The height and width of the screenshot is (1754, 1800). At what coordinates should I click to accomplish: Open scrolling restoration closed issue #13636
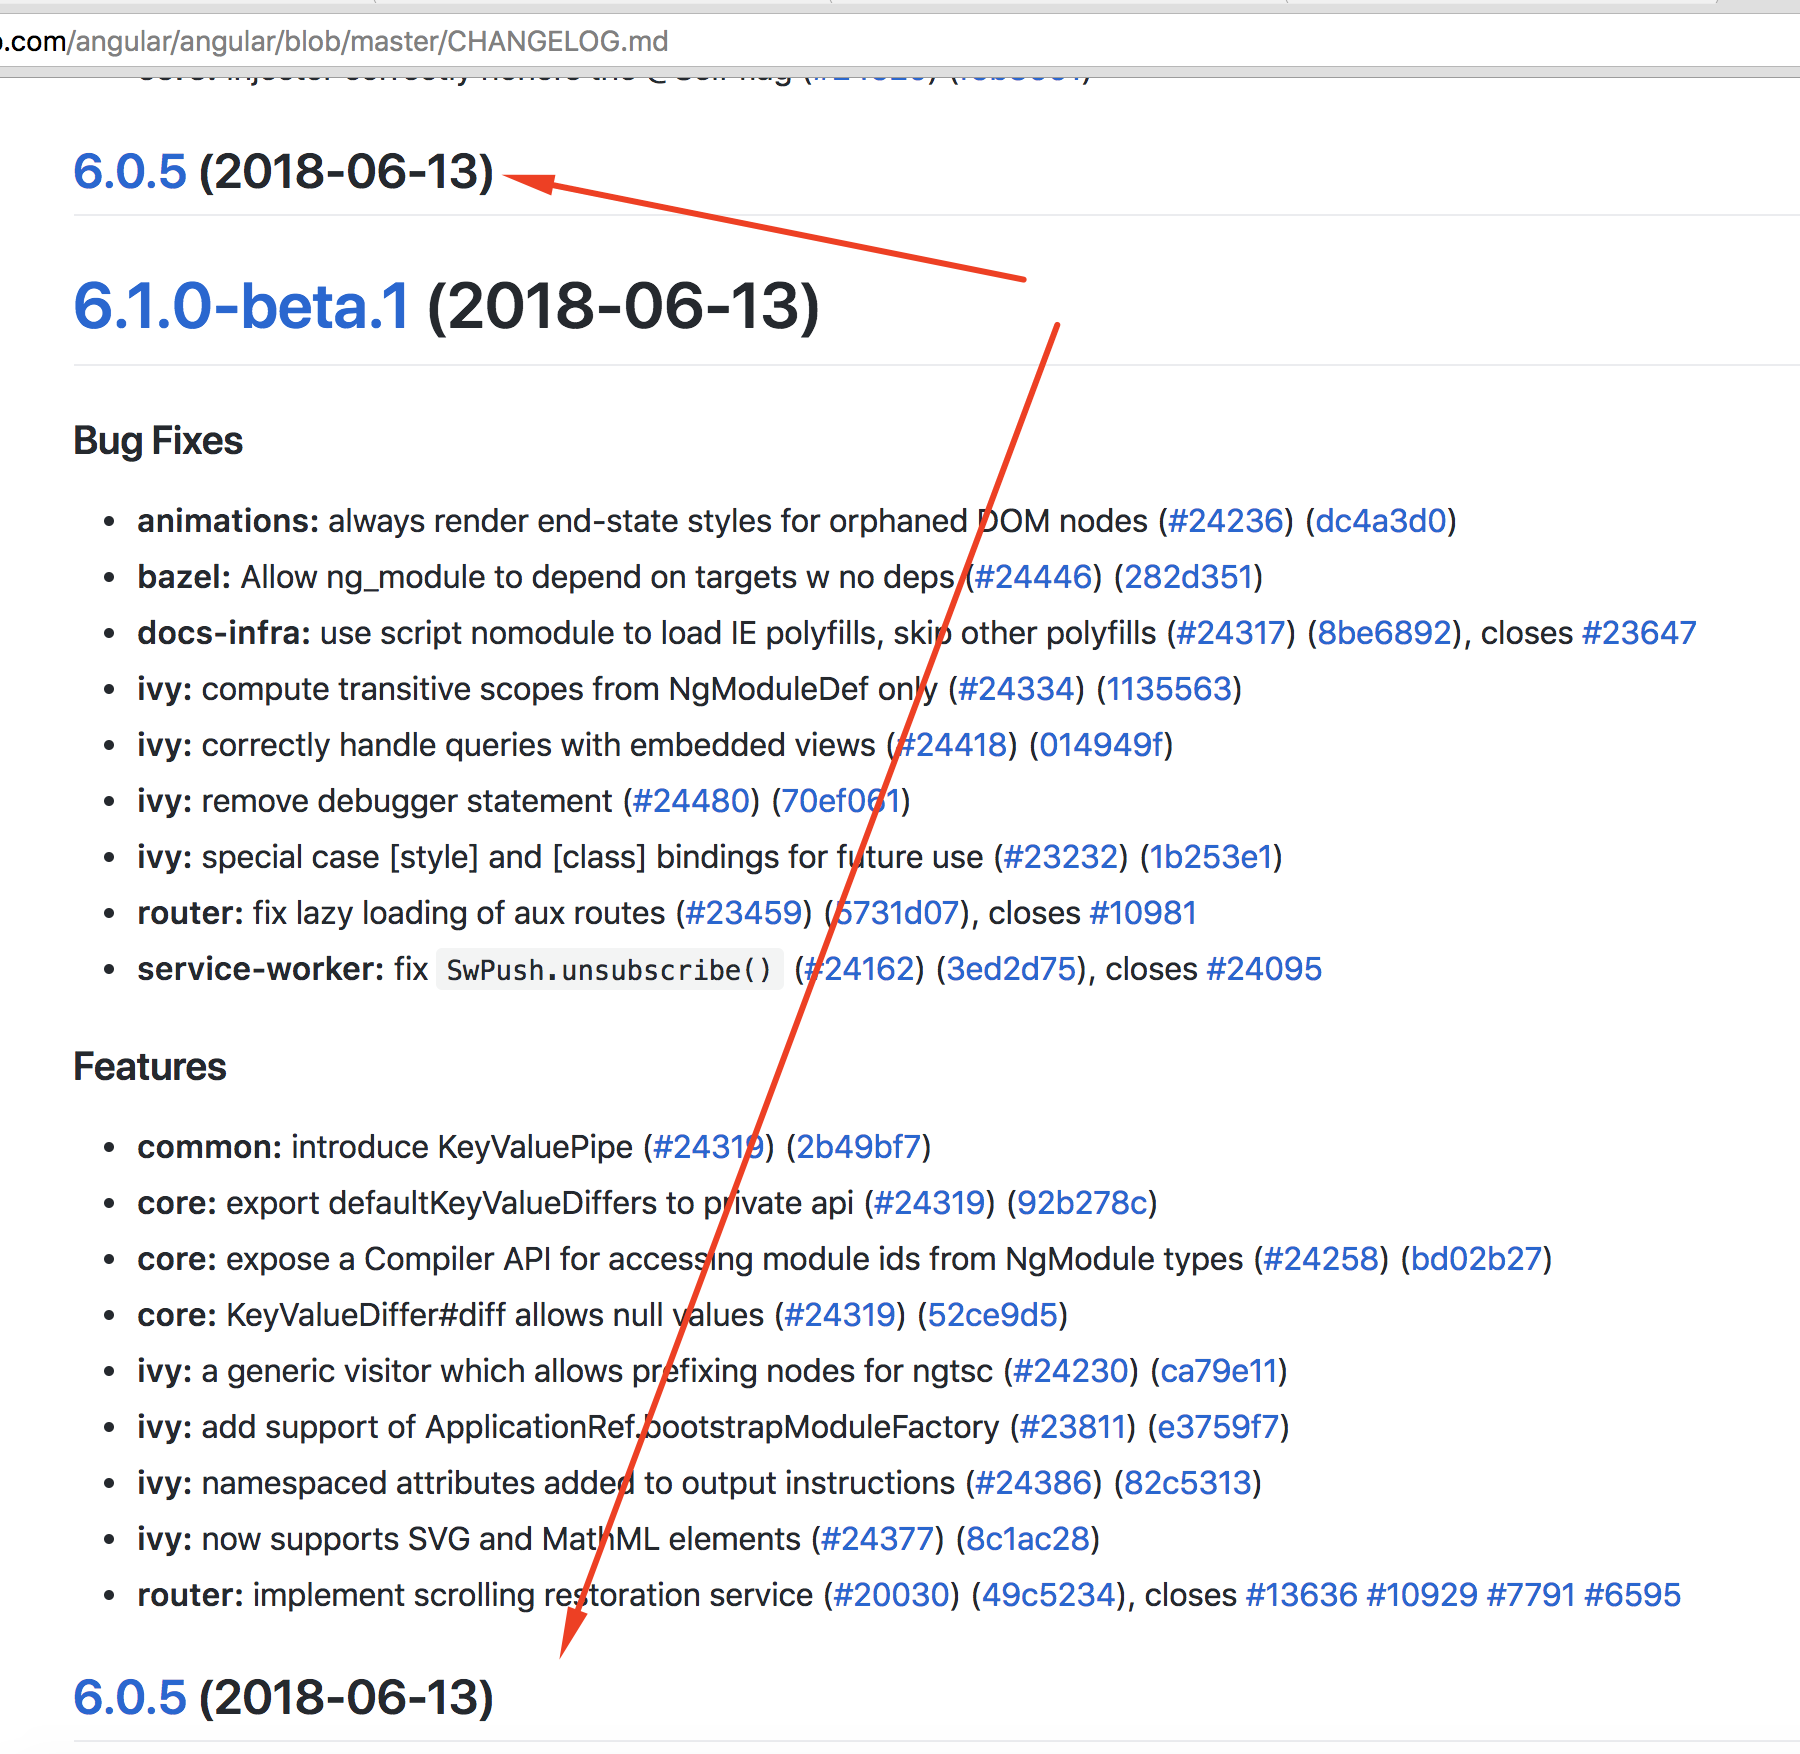click(1303, 1595)
